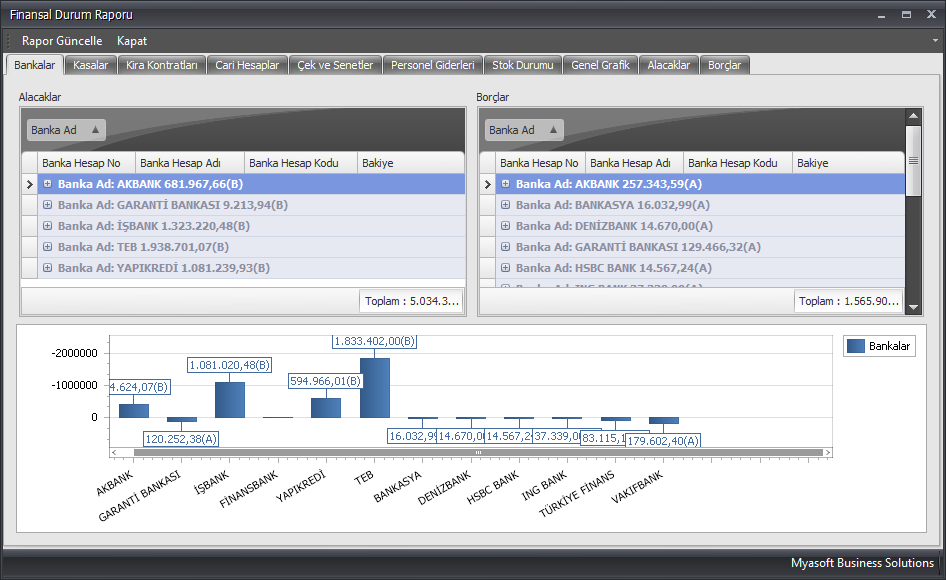Click the 1.081.020,48(B) chart label
Screen dimensions: 946x580
tap(229, 365)
